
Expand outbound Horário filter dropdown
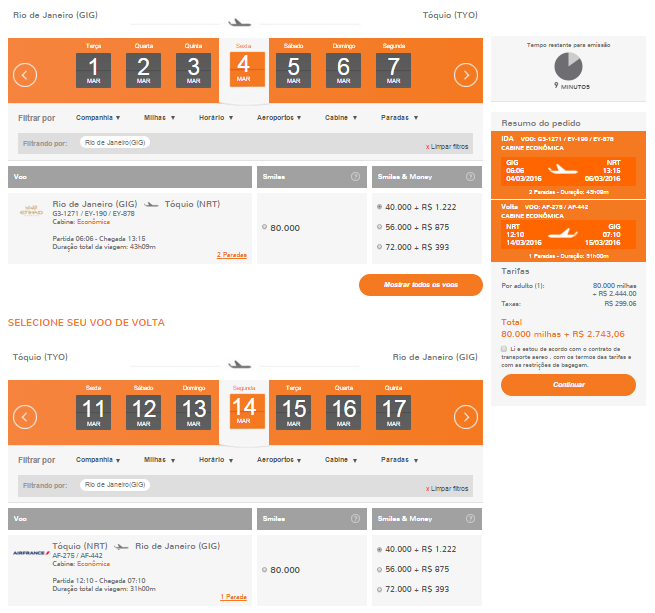click(216, 117)
